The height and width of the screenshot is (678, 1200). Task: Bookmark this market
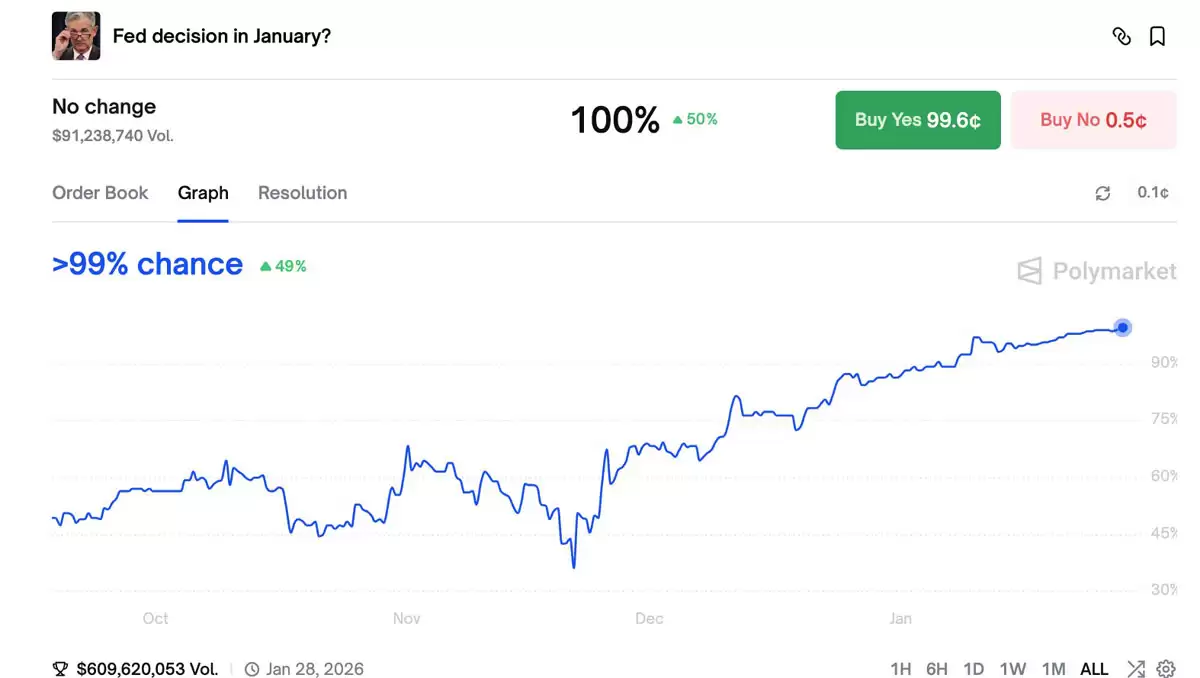[x=1157, y=36]
